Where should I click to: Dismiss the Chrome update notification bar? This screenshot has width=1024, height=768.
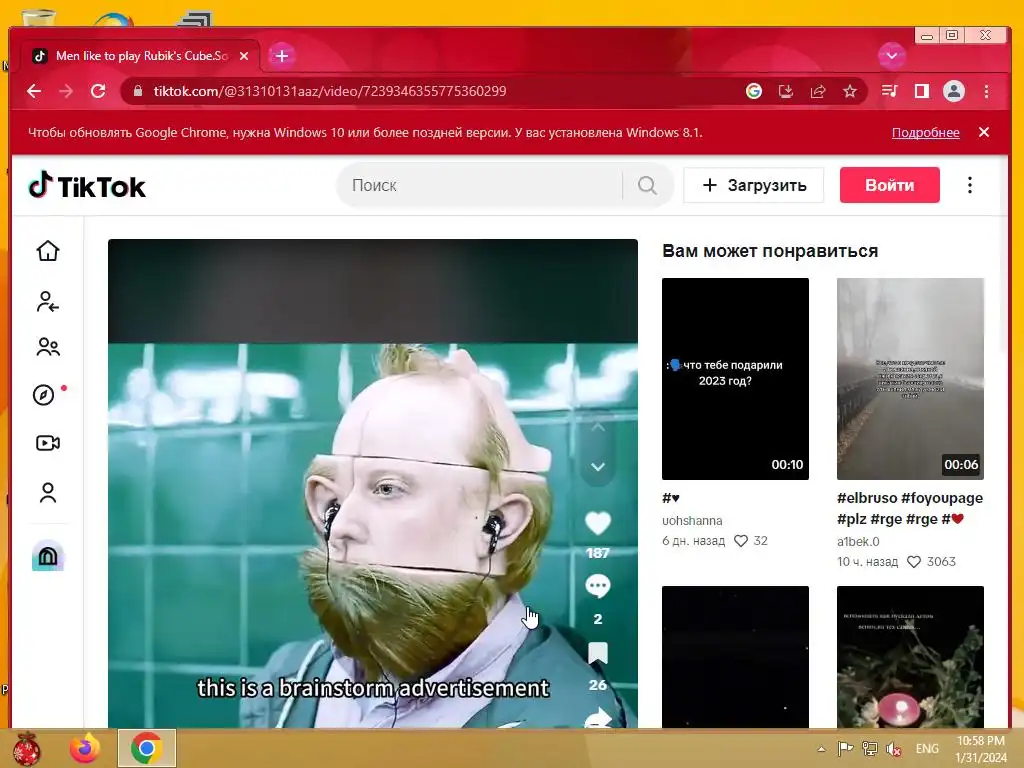coord(984,133)
